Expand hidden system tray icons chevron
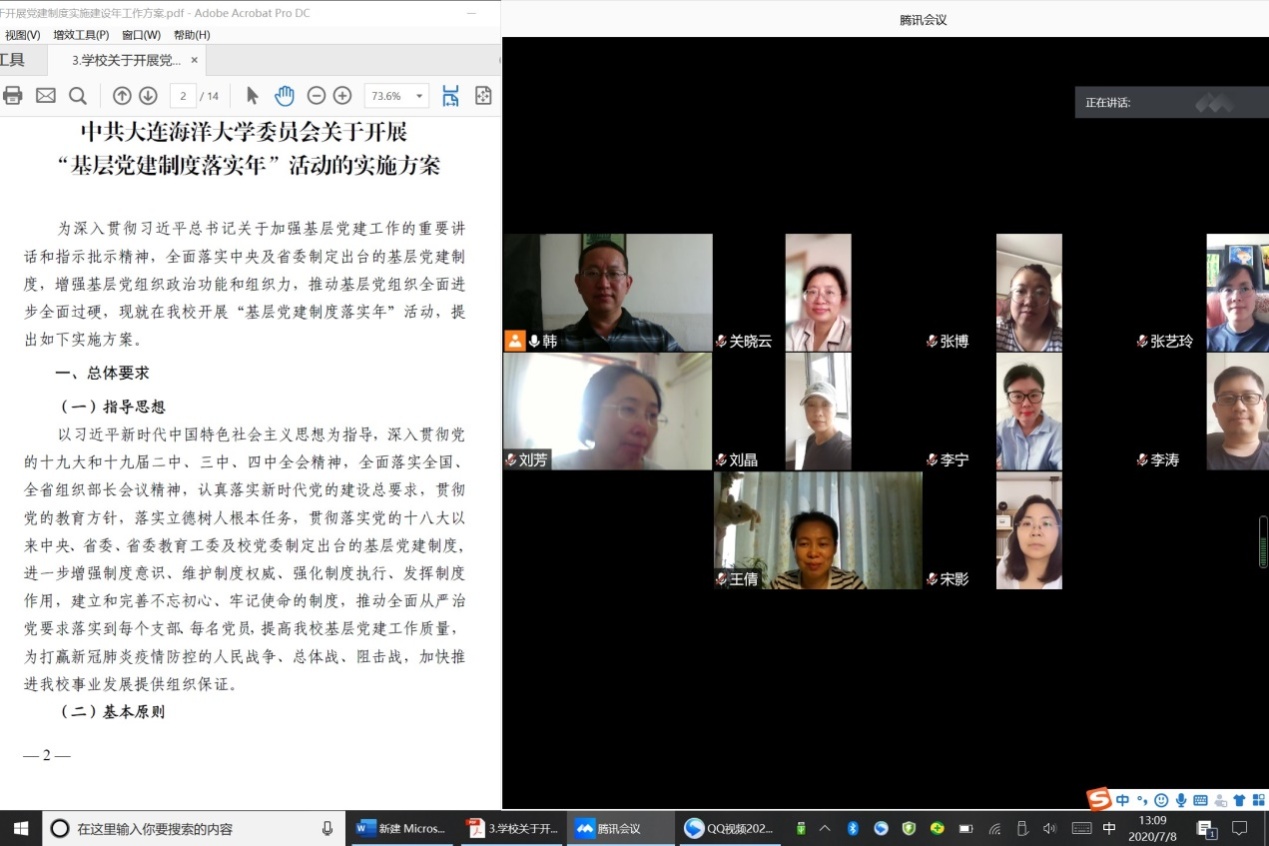The width and height of the screenshot is (1269, 846). pos(825,828)
